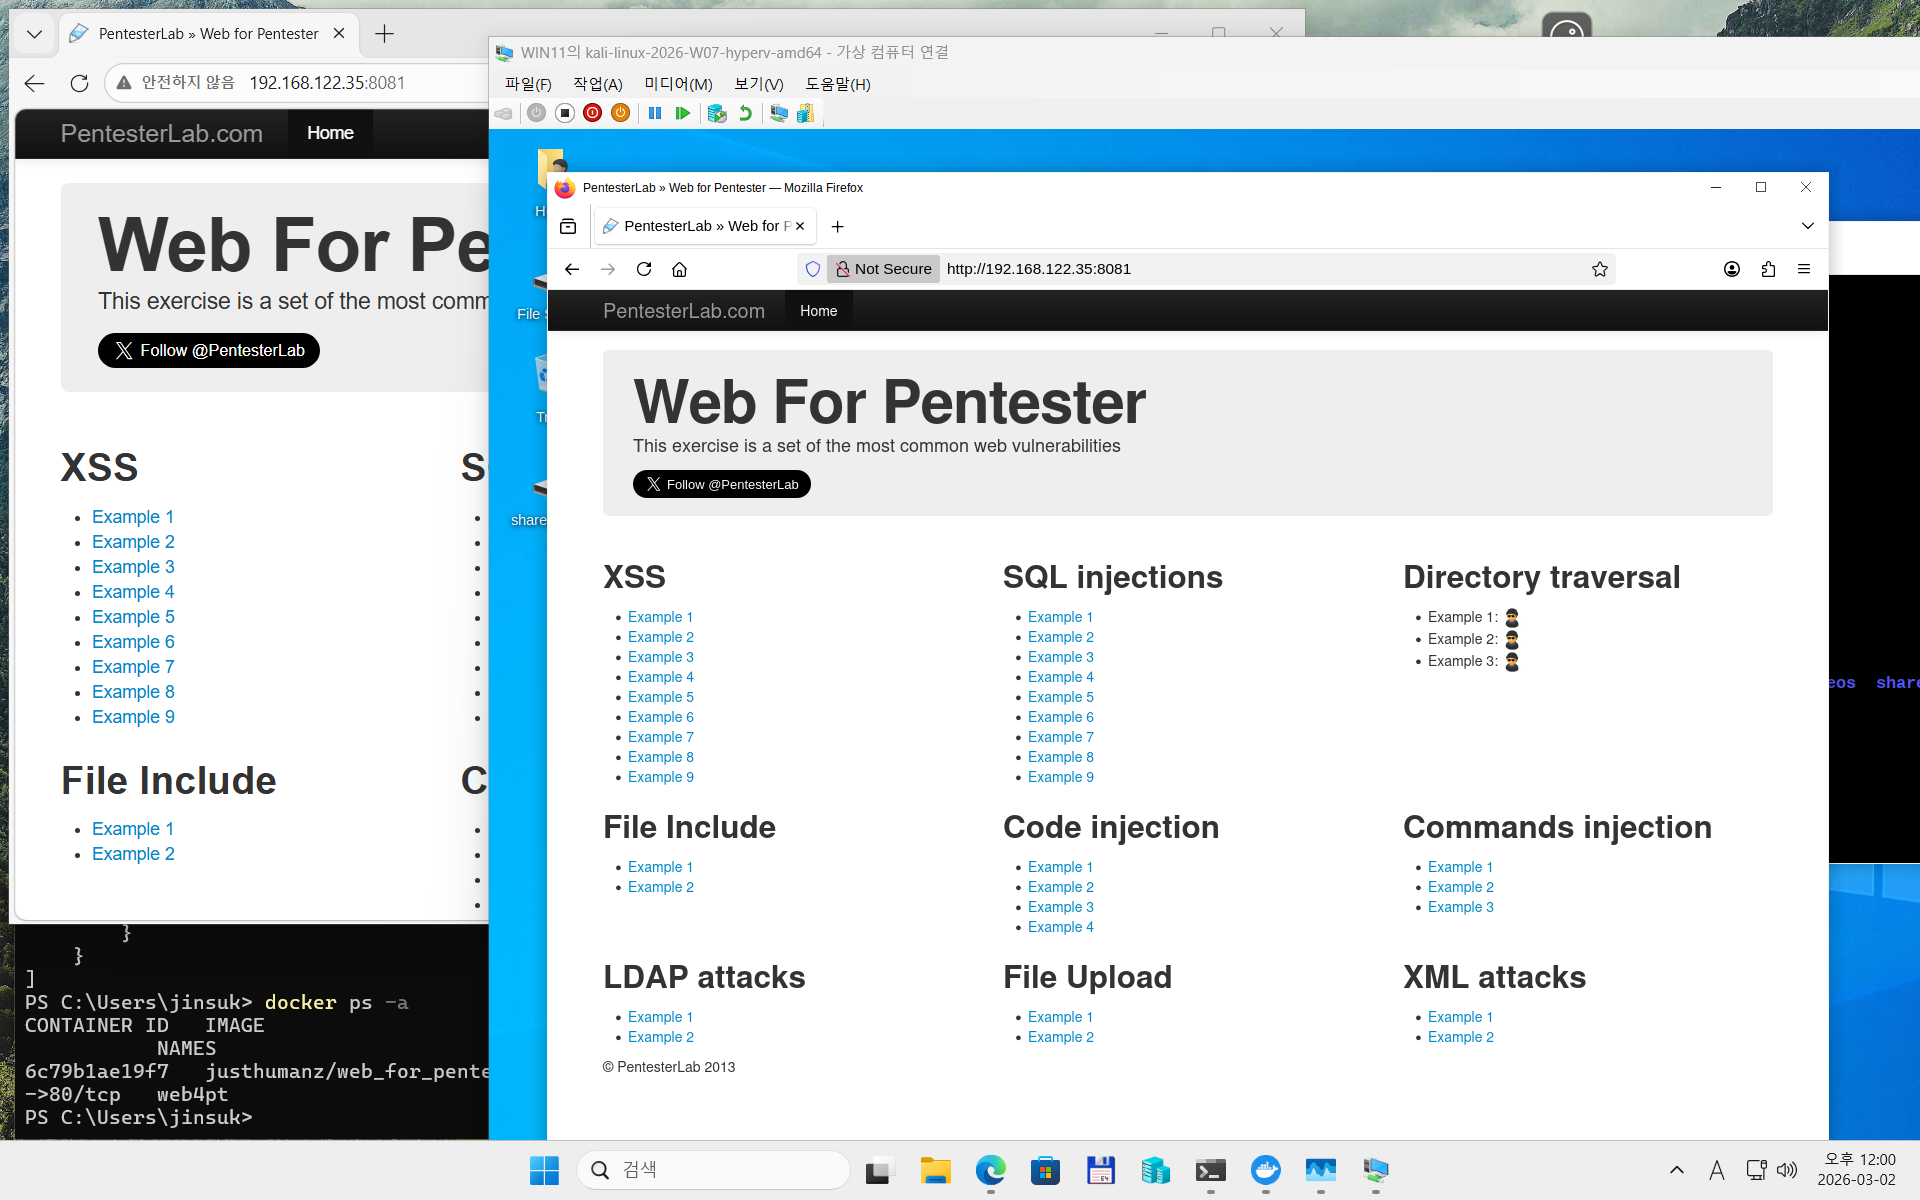
Task: Click Follow @PentesterLab button in Firefox
Action: point(722,484)
